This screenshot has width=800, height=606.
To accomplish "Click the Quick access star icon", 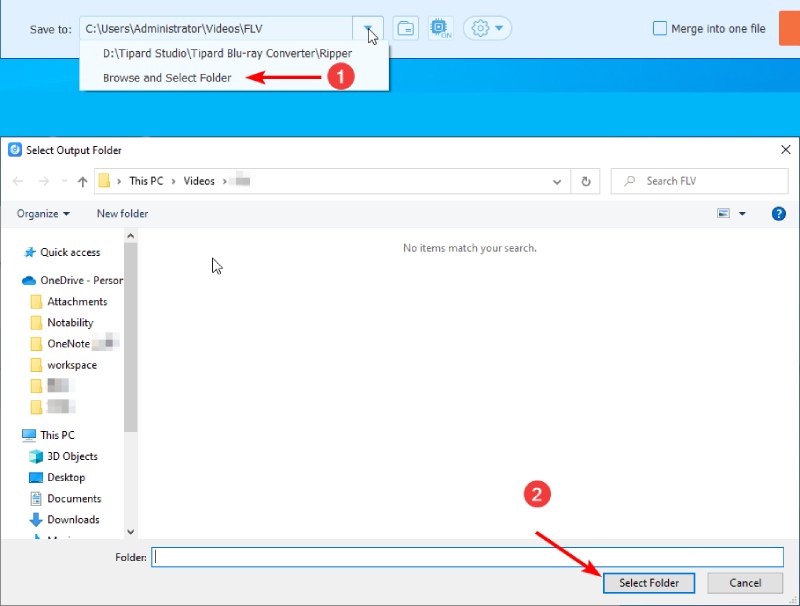I will (x=30, y=252).
